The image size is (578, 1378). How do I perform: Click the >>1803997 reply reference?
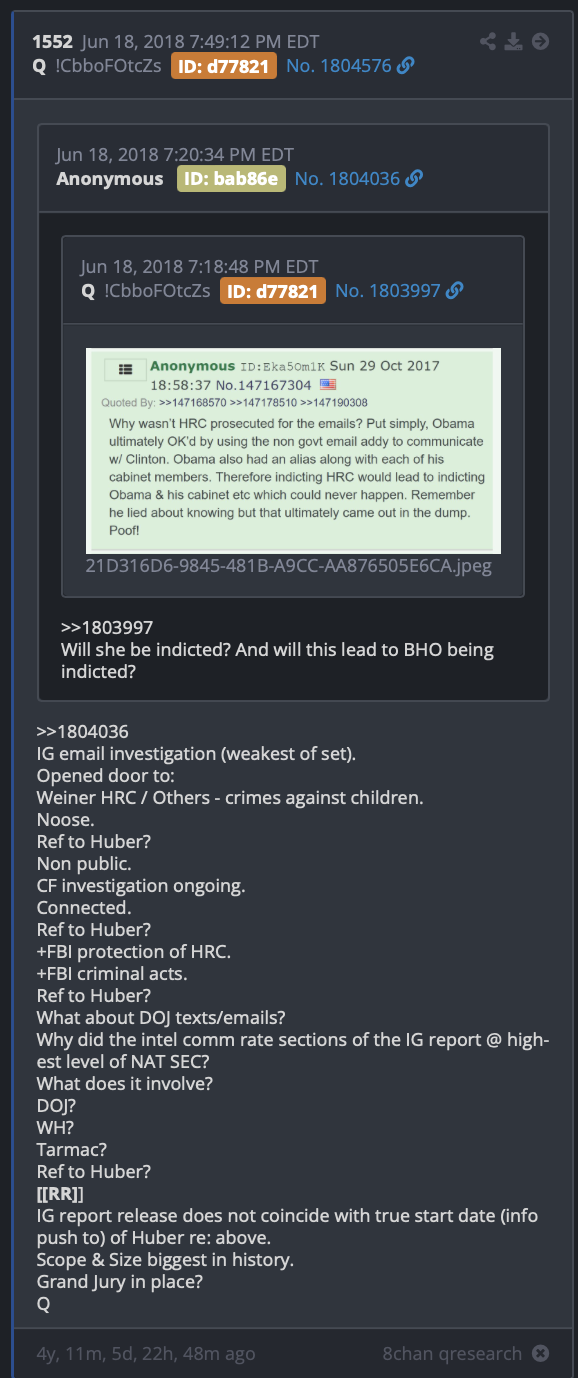(x=107, y=628)
